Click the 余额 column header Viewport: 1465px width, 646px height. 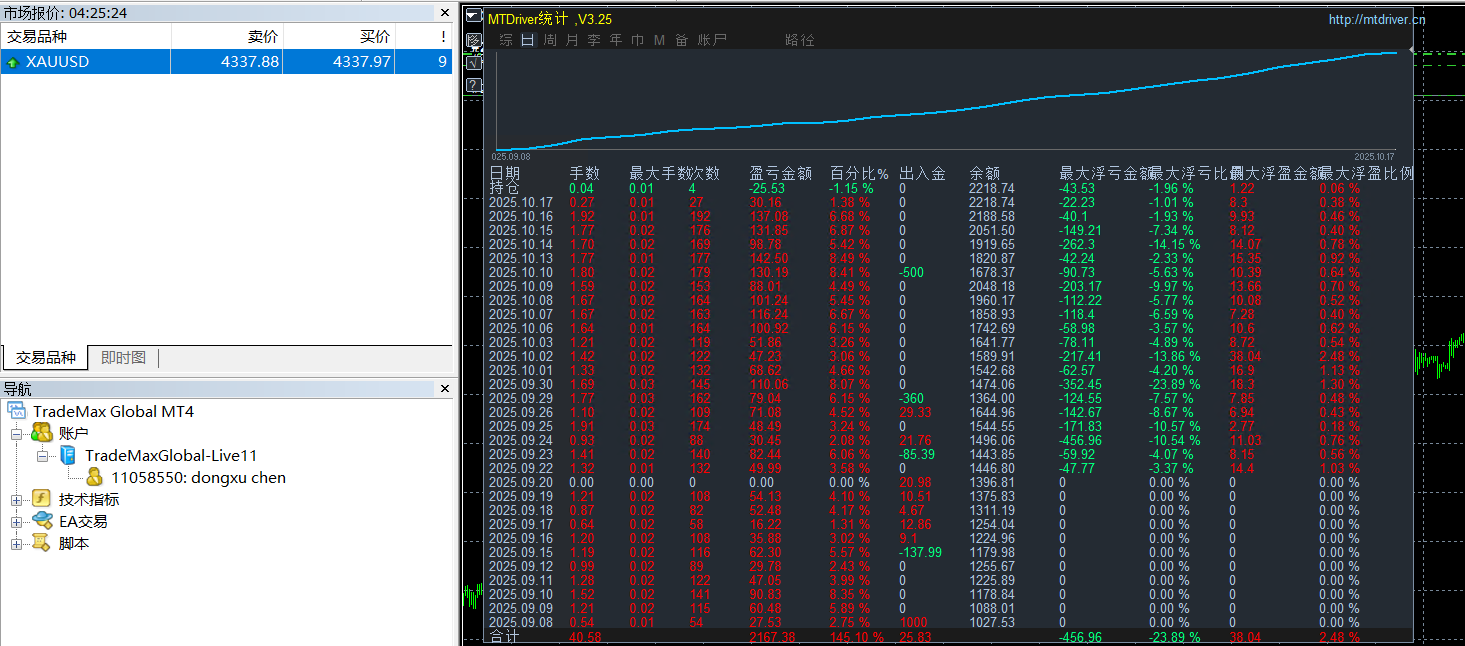point(984,173)
